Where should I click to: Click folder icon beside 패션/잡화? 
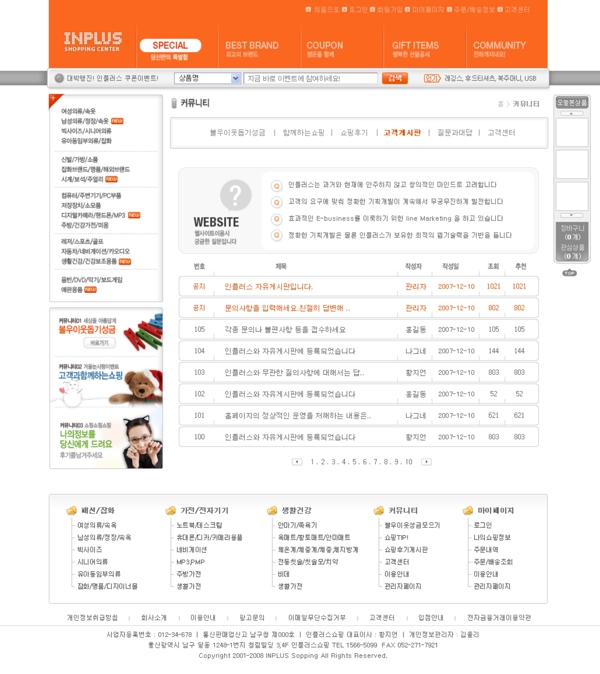click(71, 510)
